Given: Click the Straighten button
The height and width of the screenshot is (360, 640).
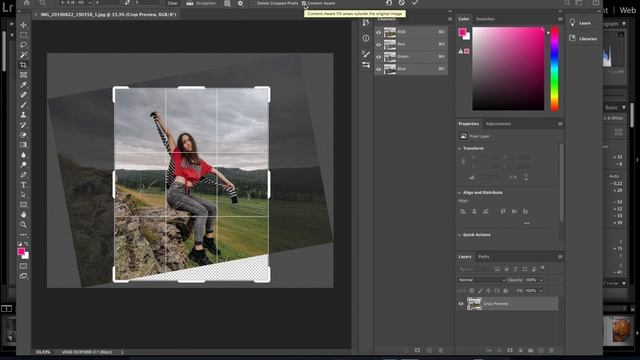Looking at the screenshot, I should pyautogui.click(x=201, y=3).
